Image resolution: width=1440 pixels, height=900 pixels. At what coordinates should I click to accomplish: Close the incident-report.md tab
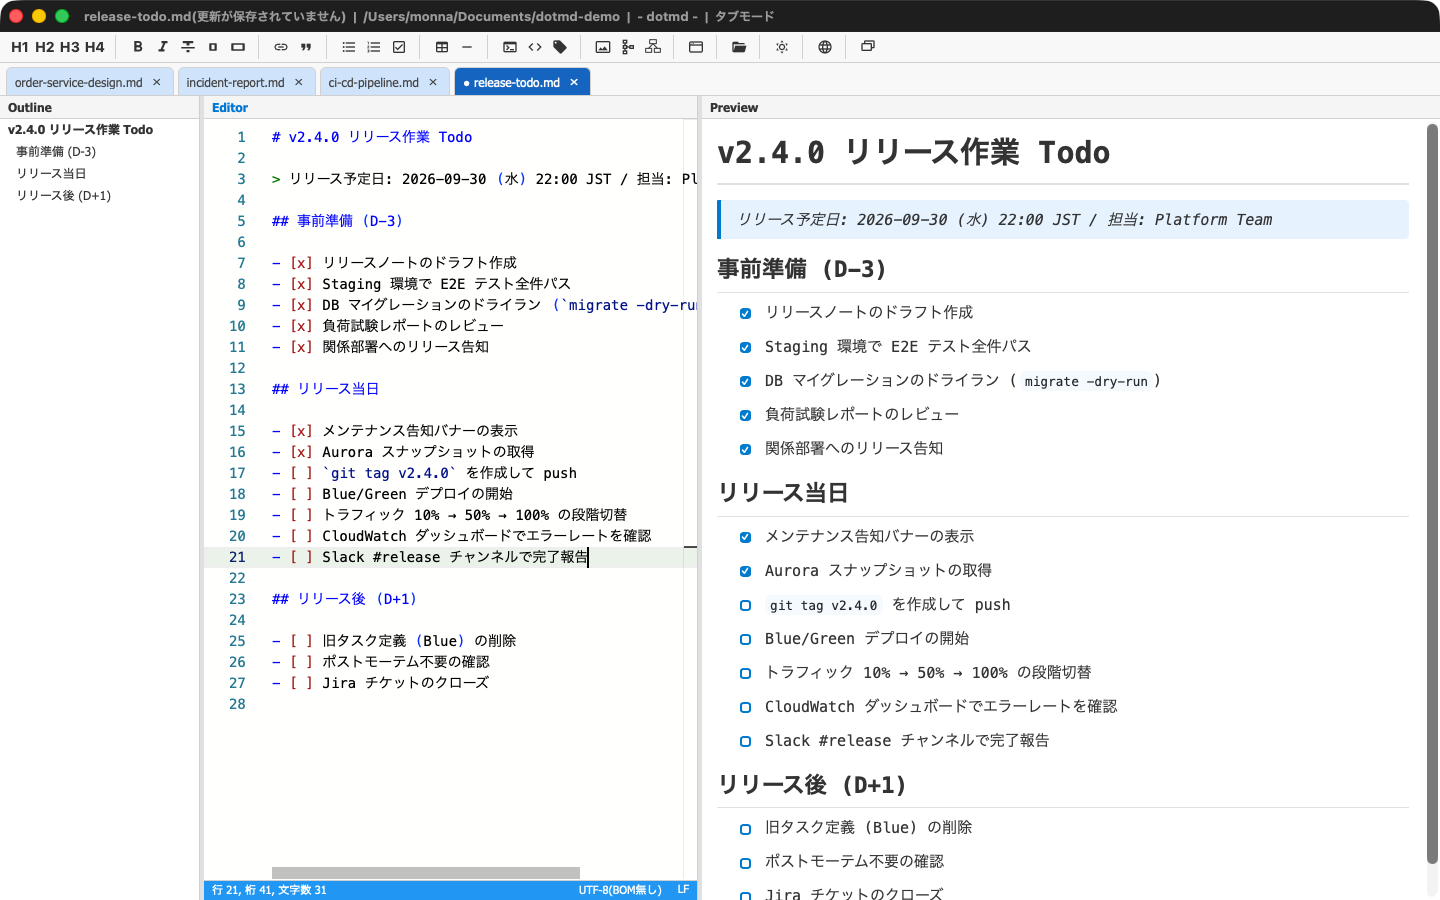click(x=299, y=82)
